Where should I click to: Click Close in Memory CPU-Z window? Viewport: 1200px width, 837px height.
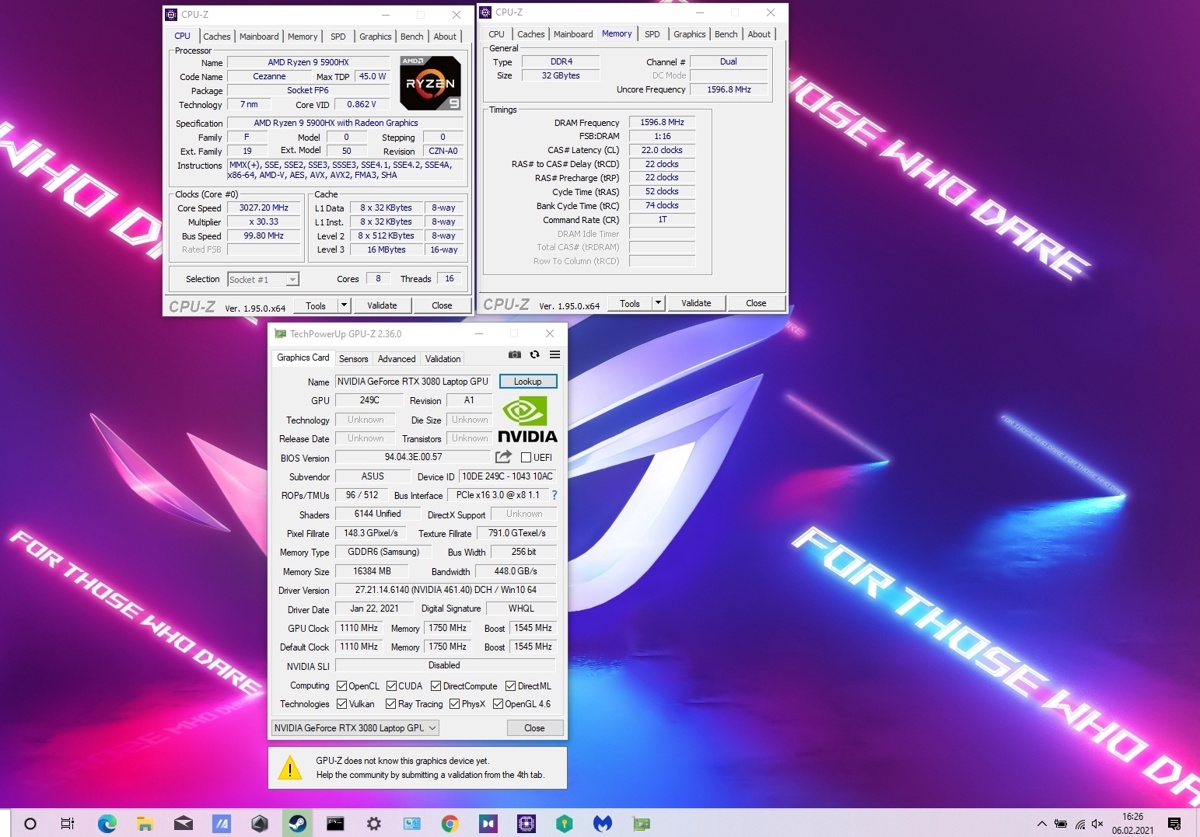756,303
